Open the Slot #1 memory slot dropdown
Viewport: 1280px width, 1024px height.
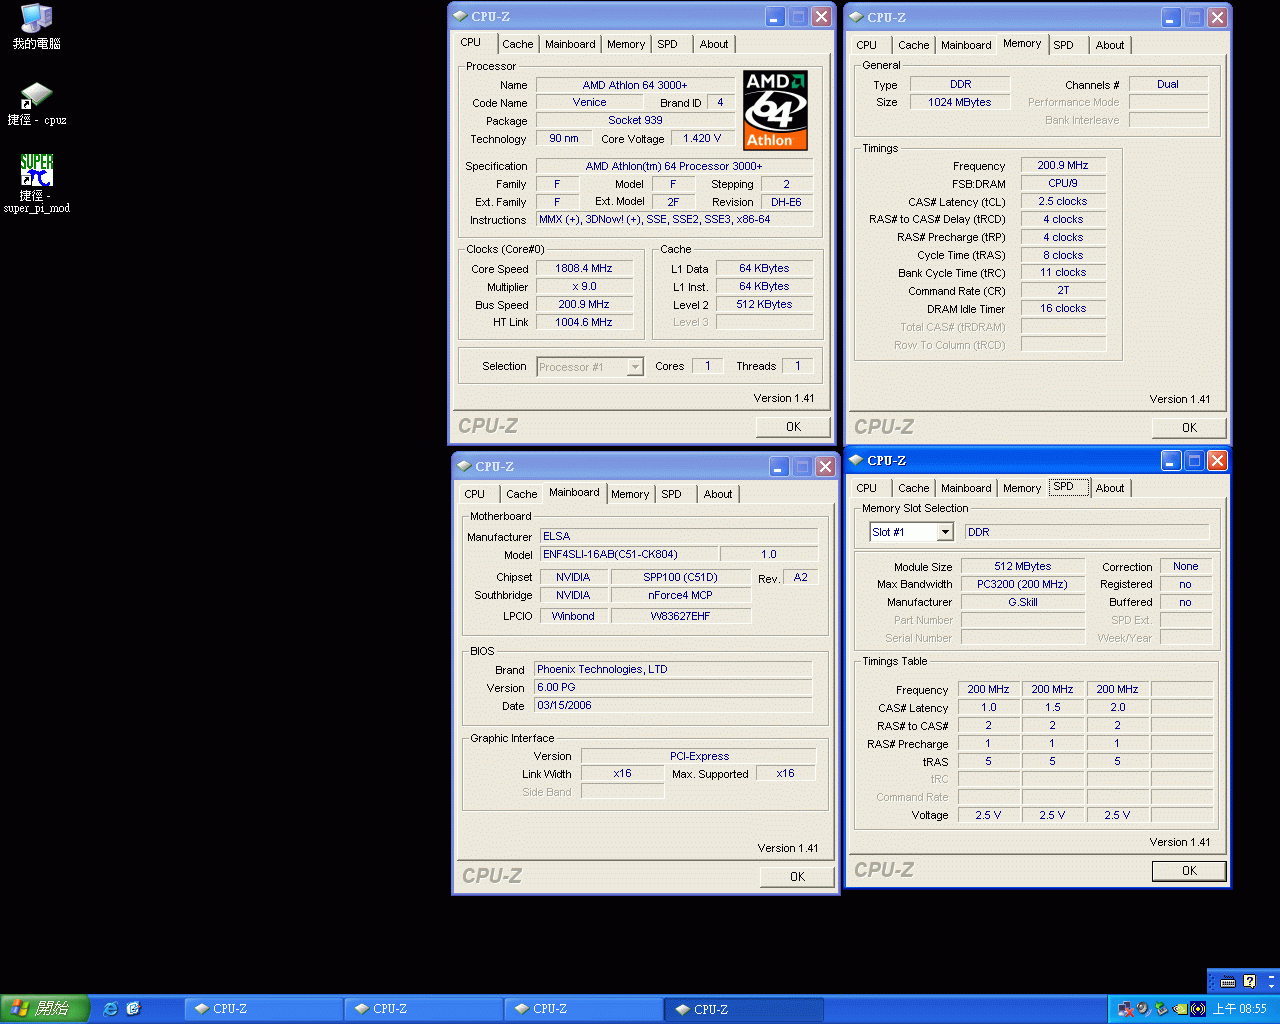pyautogui.click(x=945, y=532)
